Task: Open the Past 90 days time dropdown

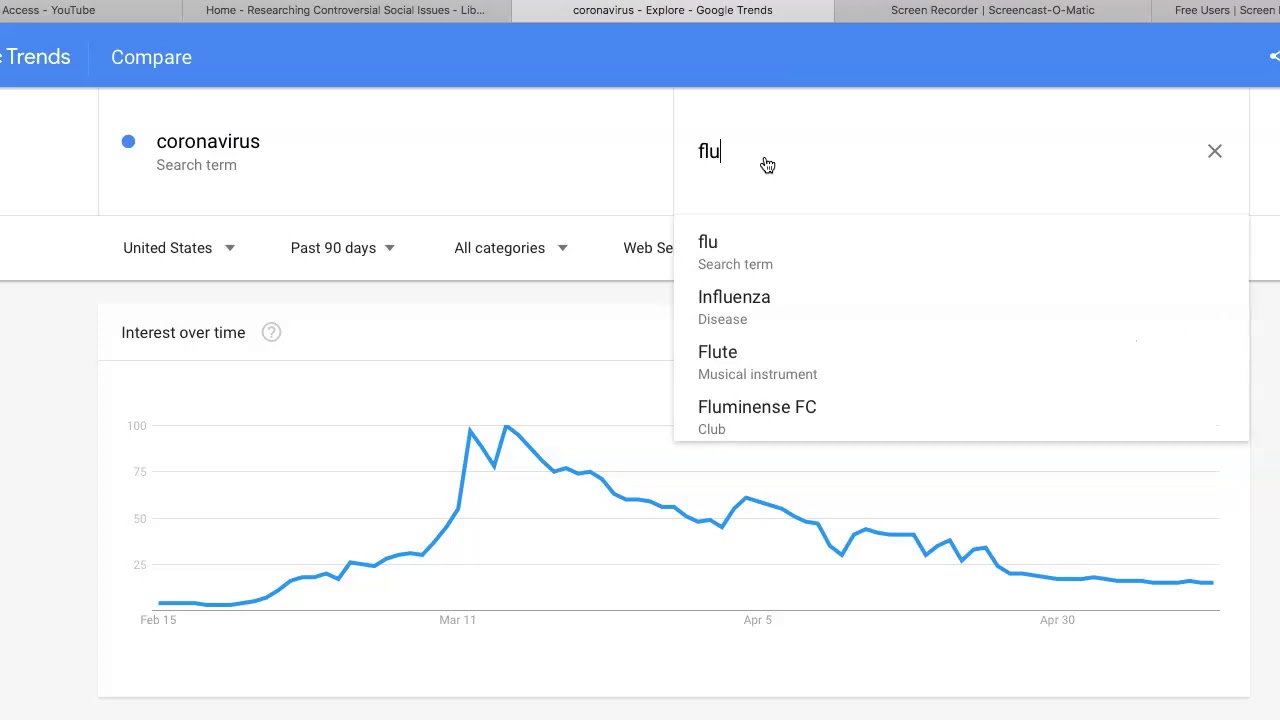Action: tap(342, 248)
